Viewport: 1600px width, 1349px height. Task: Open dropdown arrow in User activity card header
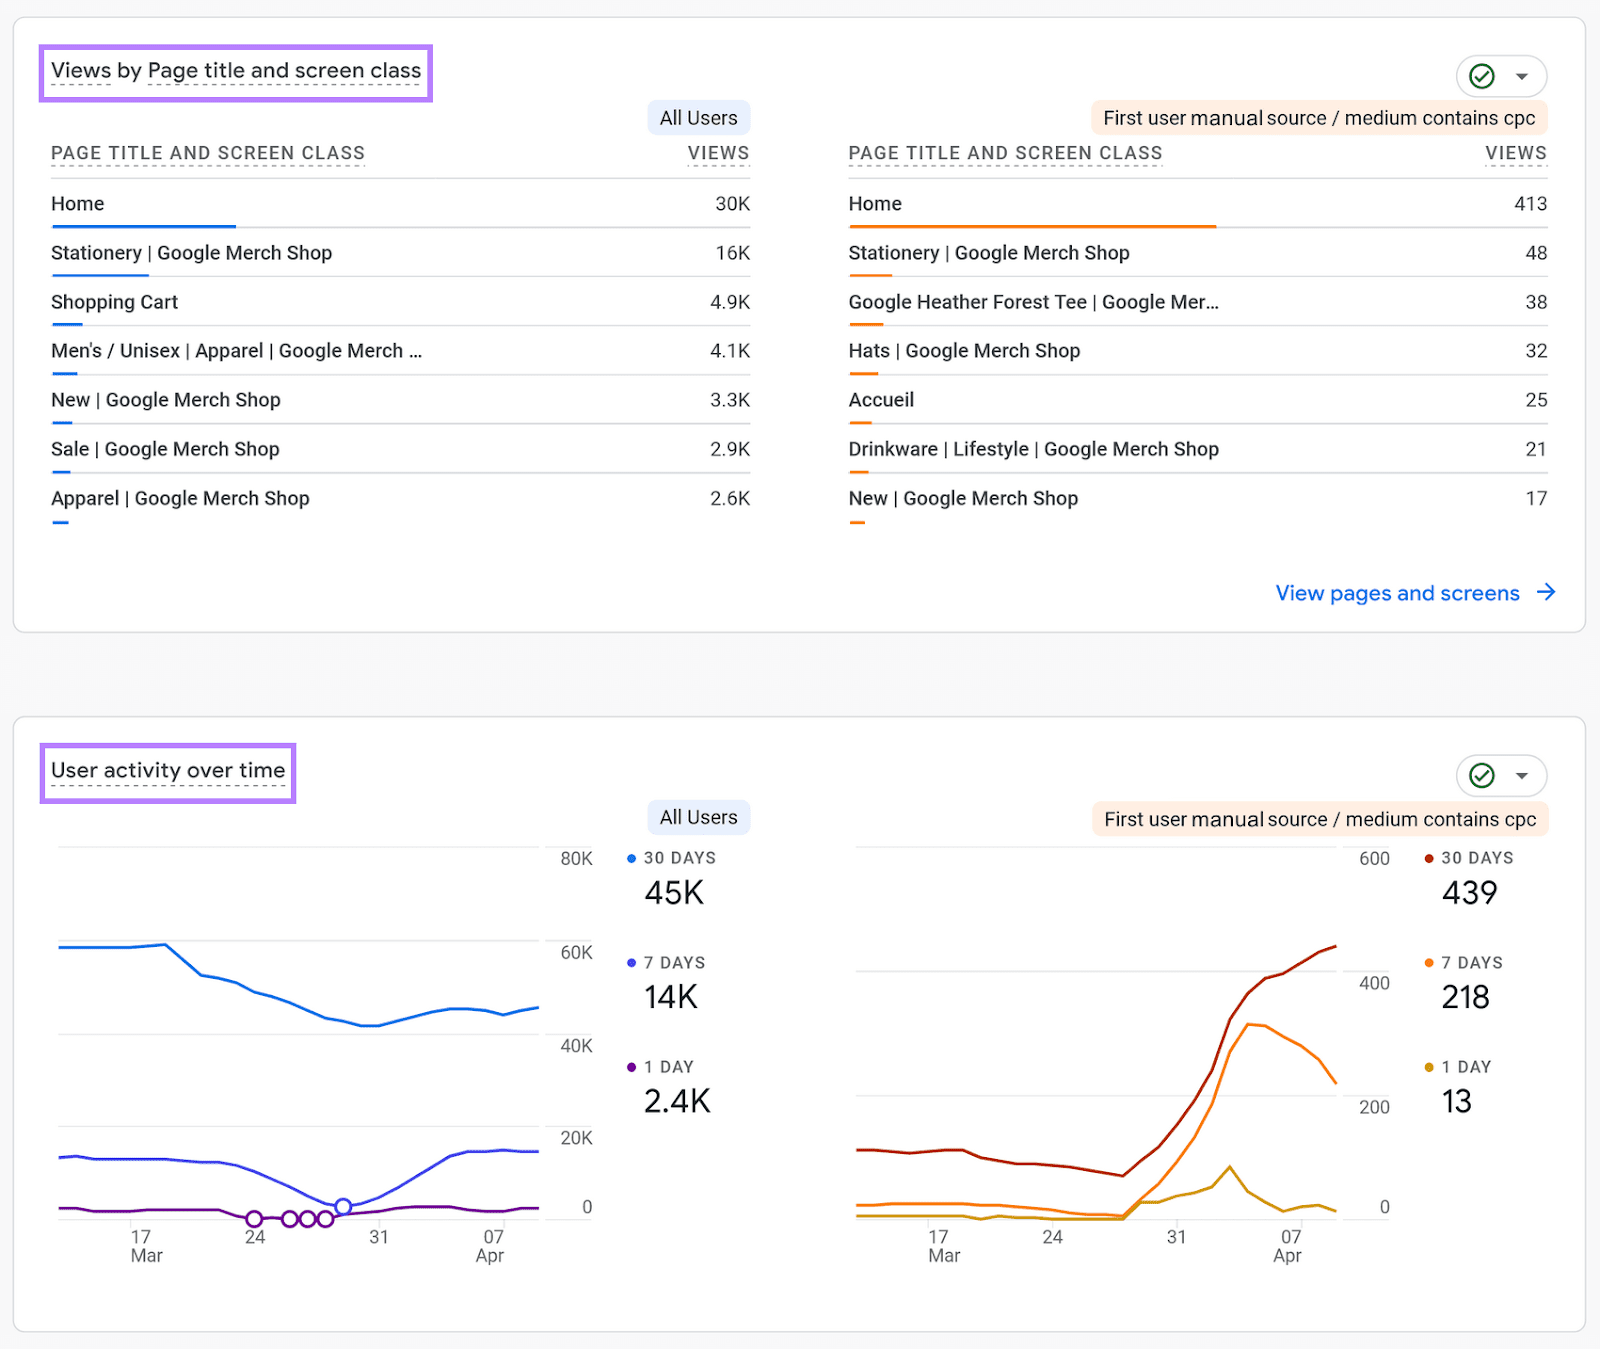click(1522, 776)
